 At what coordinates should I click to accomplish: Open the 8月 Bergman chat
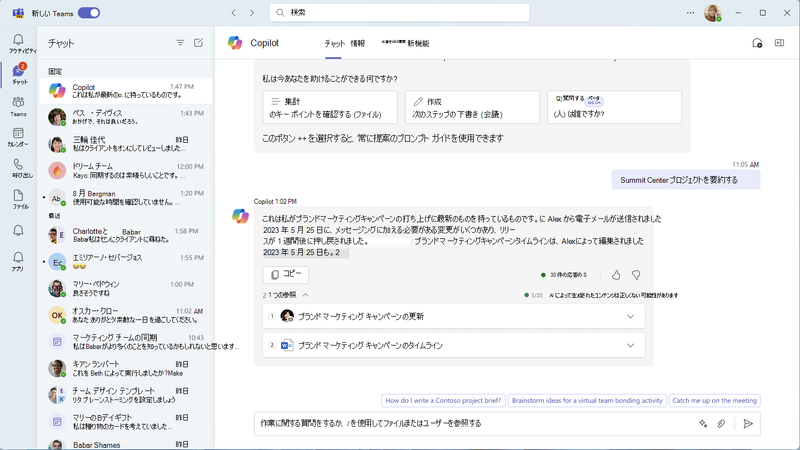point(126,197)
